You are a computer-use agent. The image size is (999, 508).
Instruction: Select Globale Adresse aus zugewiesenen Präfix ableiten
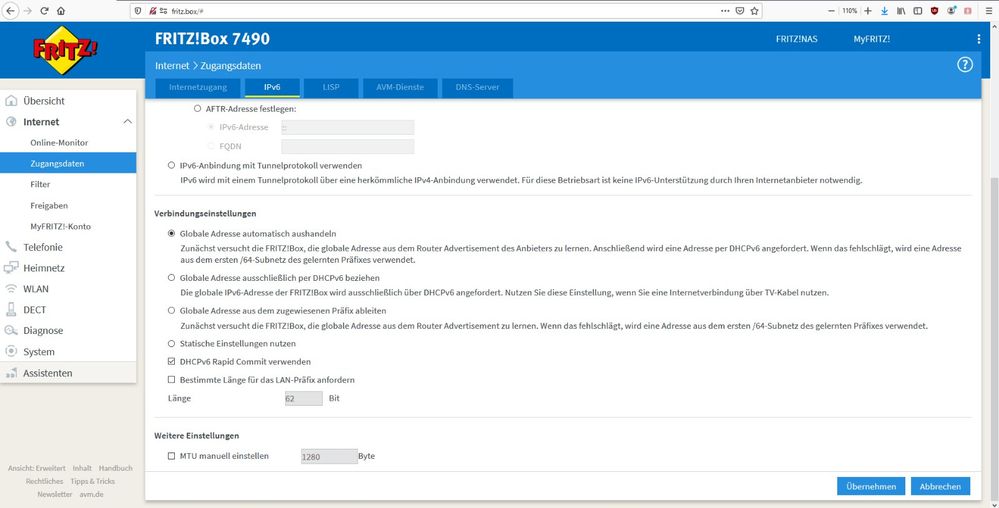click(171, 310)
